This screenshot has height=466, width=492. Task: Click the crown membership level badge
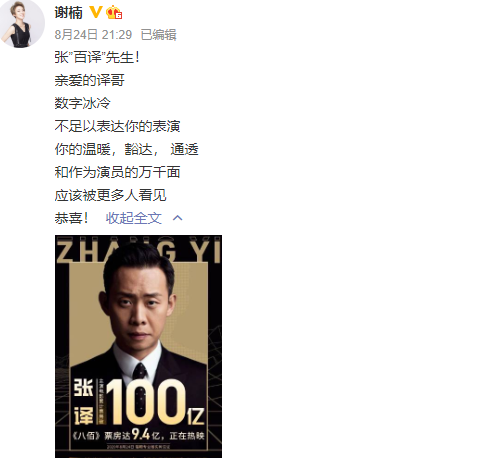point(114,12)
